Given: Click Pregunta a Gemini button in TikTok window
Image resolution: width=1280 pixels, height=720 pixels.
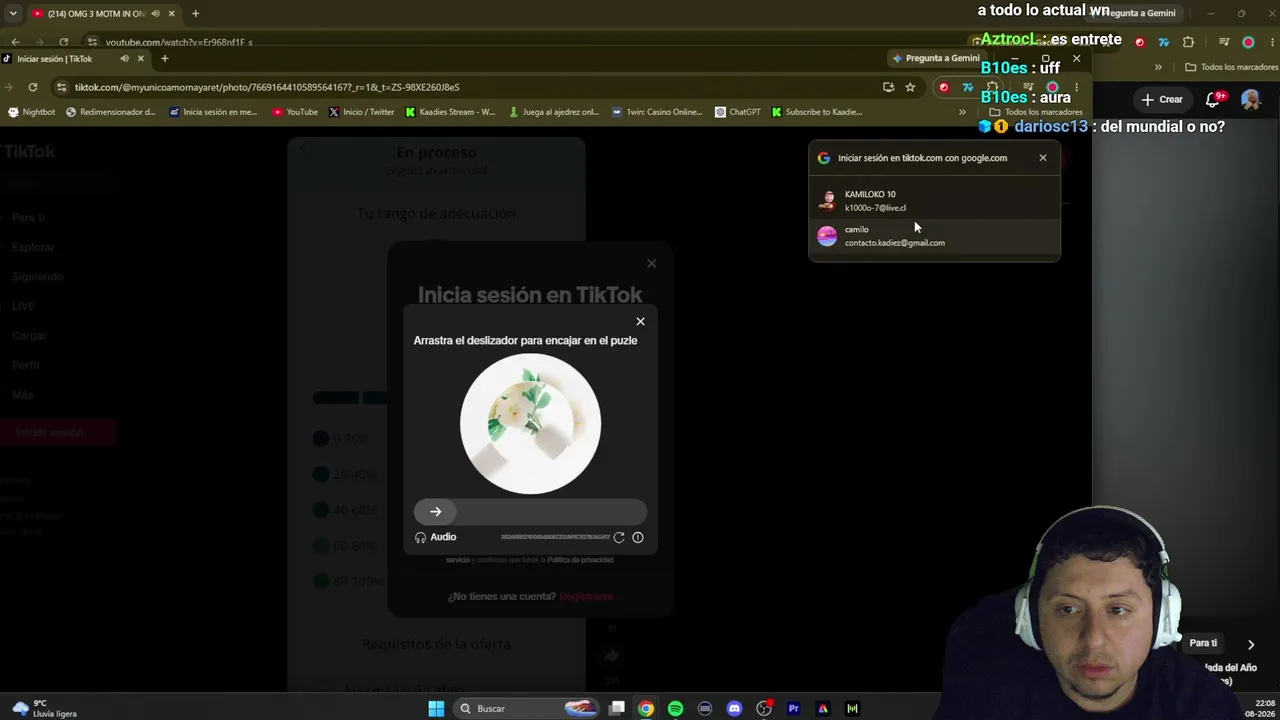Looking at the screenshot, I should (x=935, y=58).
